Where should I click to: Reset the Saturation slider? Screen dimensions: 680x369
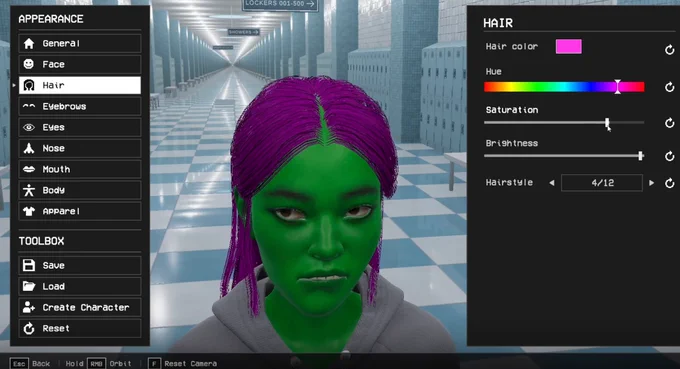(x=670, y=123)
